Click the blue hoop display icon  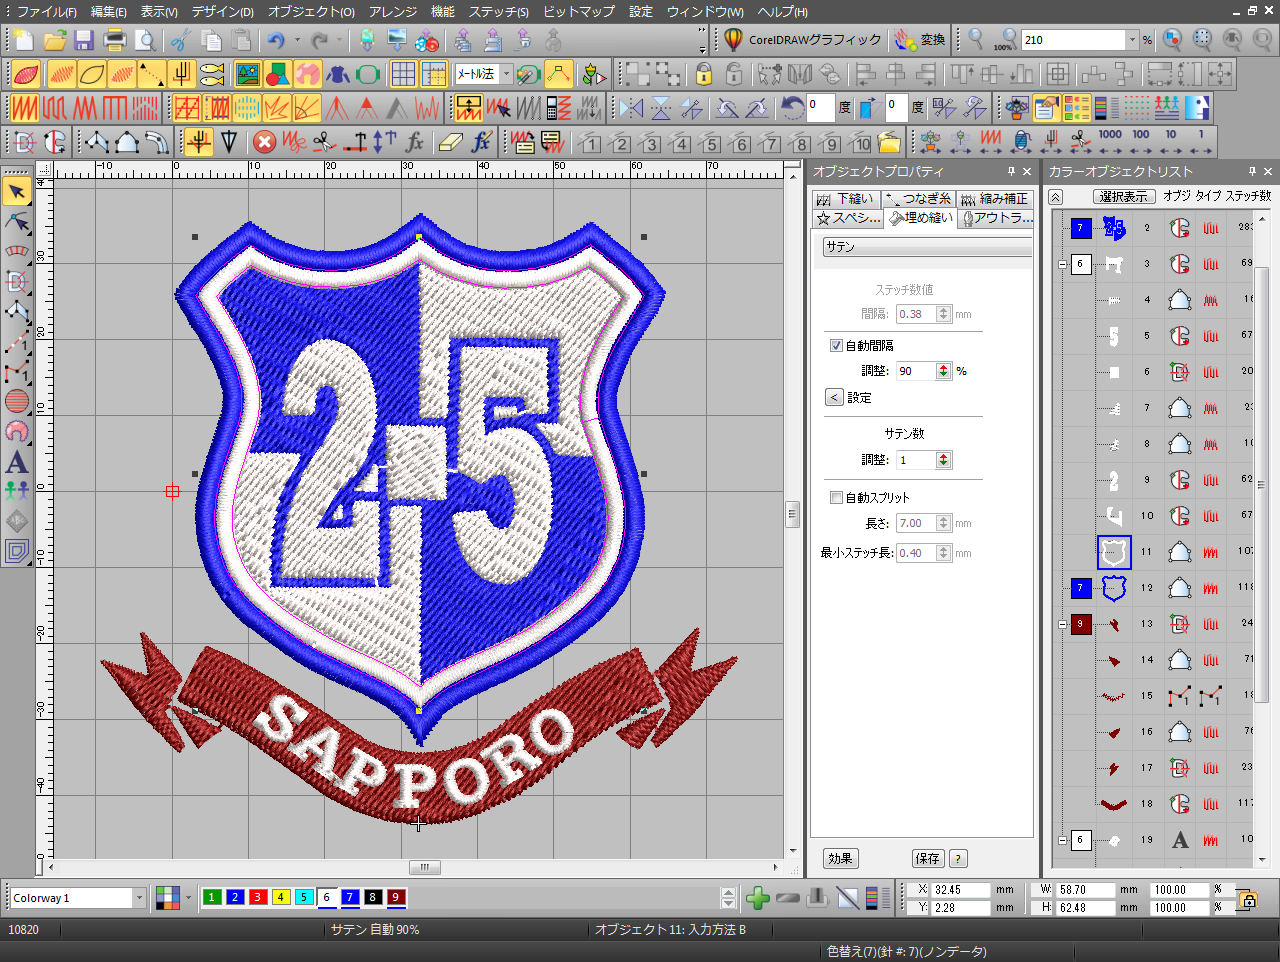(368, 74)
